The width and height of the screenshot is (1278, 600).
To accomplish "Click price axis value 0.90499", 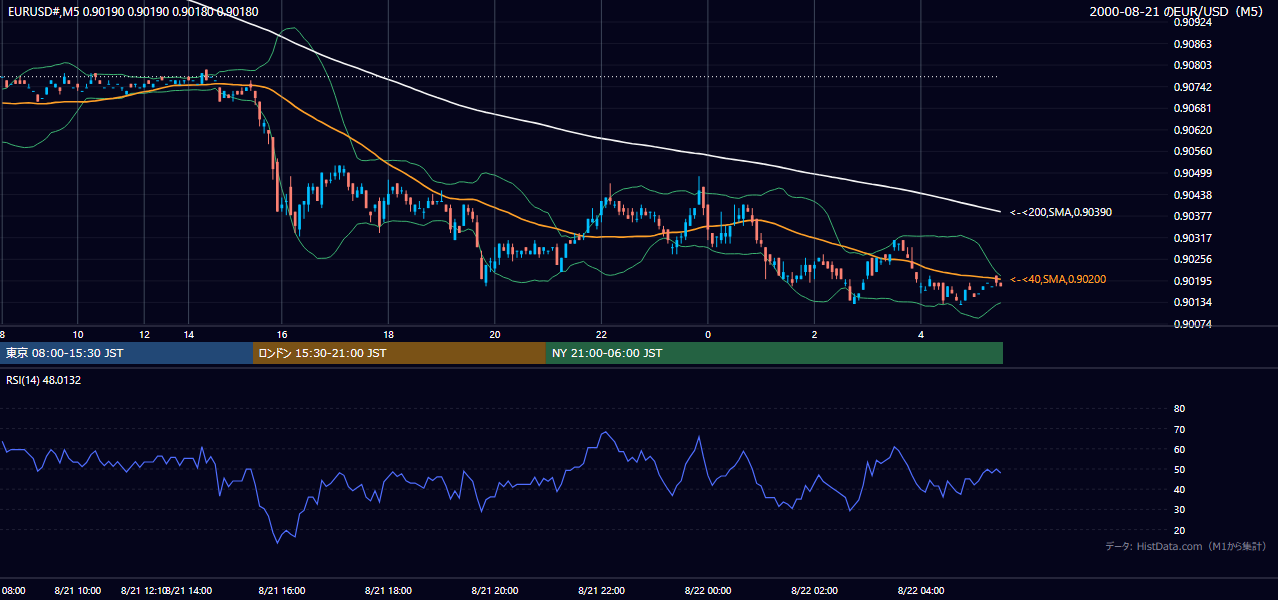I will click(x=1191, y=173).
